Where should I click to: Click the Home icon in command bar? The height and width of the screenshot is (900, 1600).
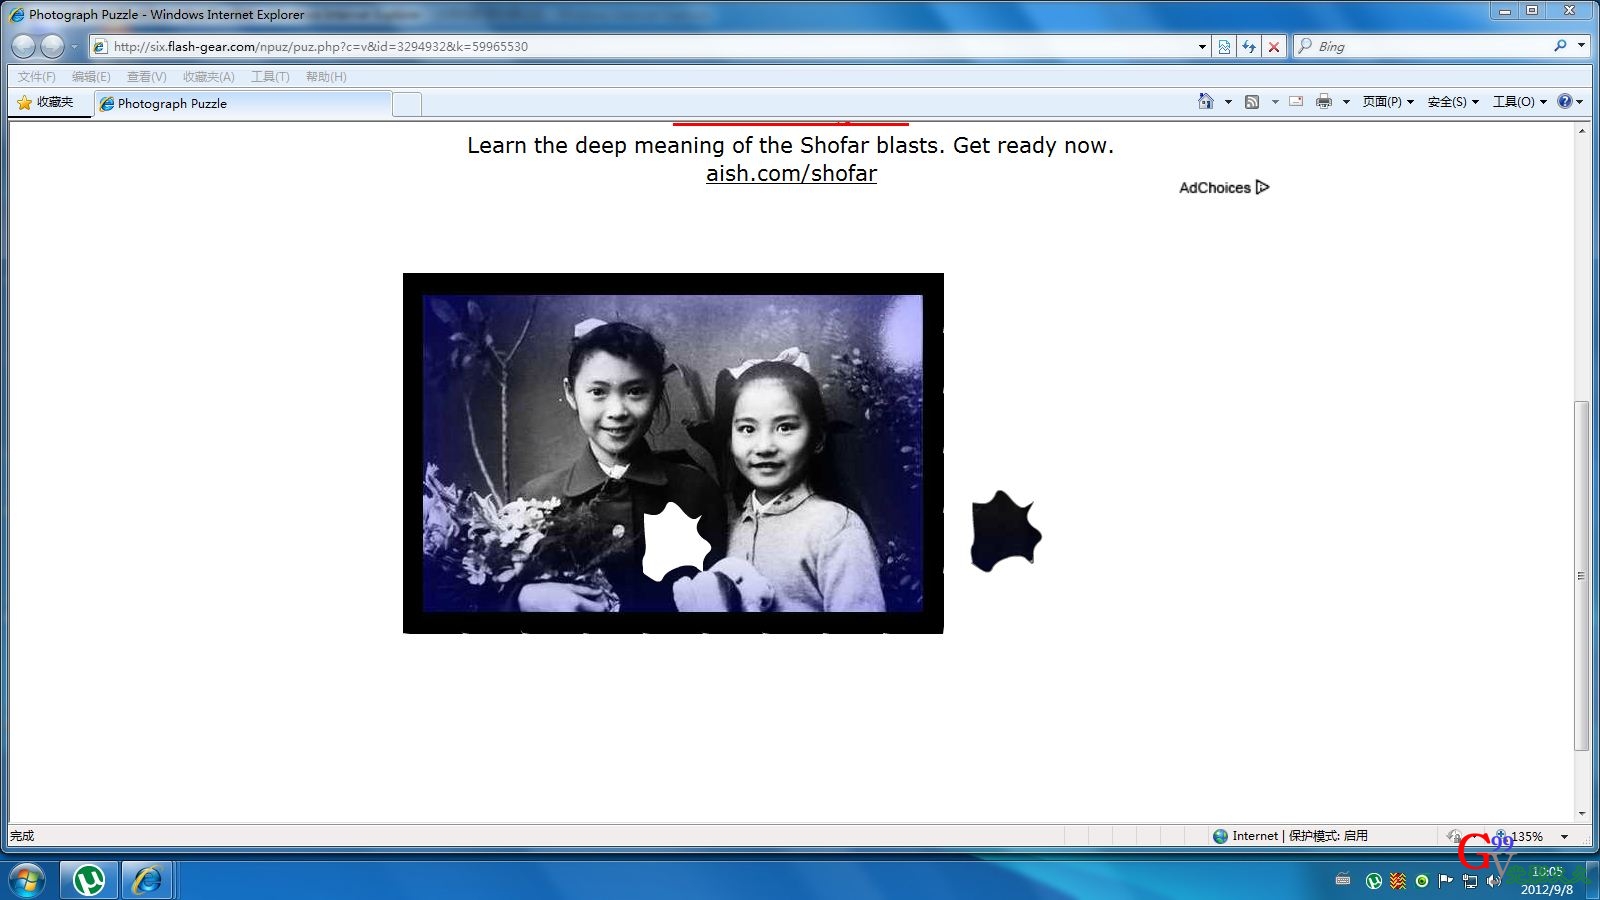pyautogui.click(x=1205, y=101)
